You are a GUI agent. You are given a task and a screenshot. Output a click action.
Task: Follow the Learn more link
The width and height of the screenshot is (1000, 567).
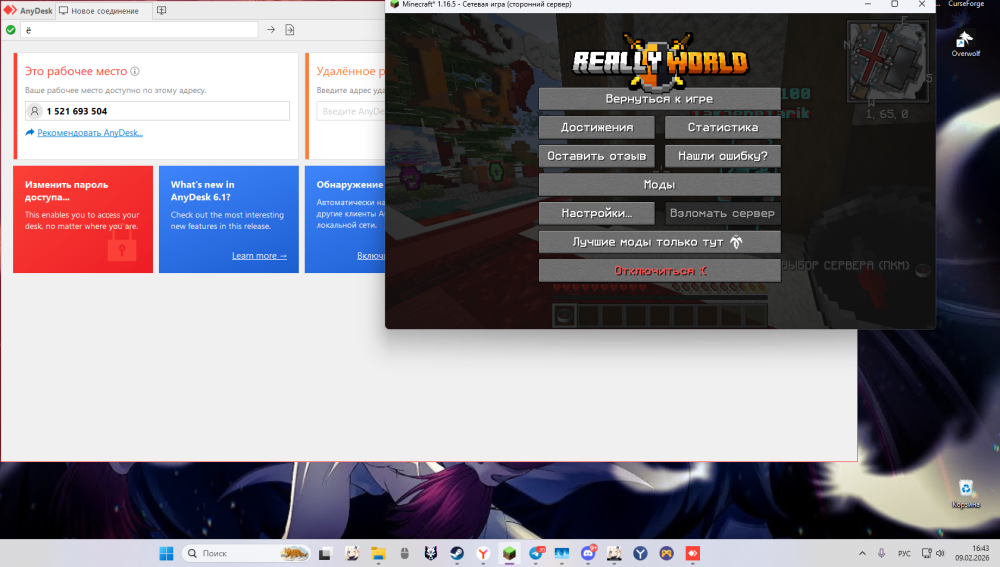[x=259, y=256]
